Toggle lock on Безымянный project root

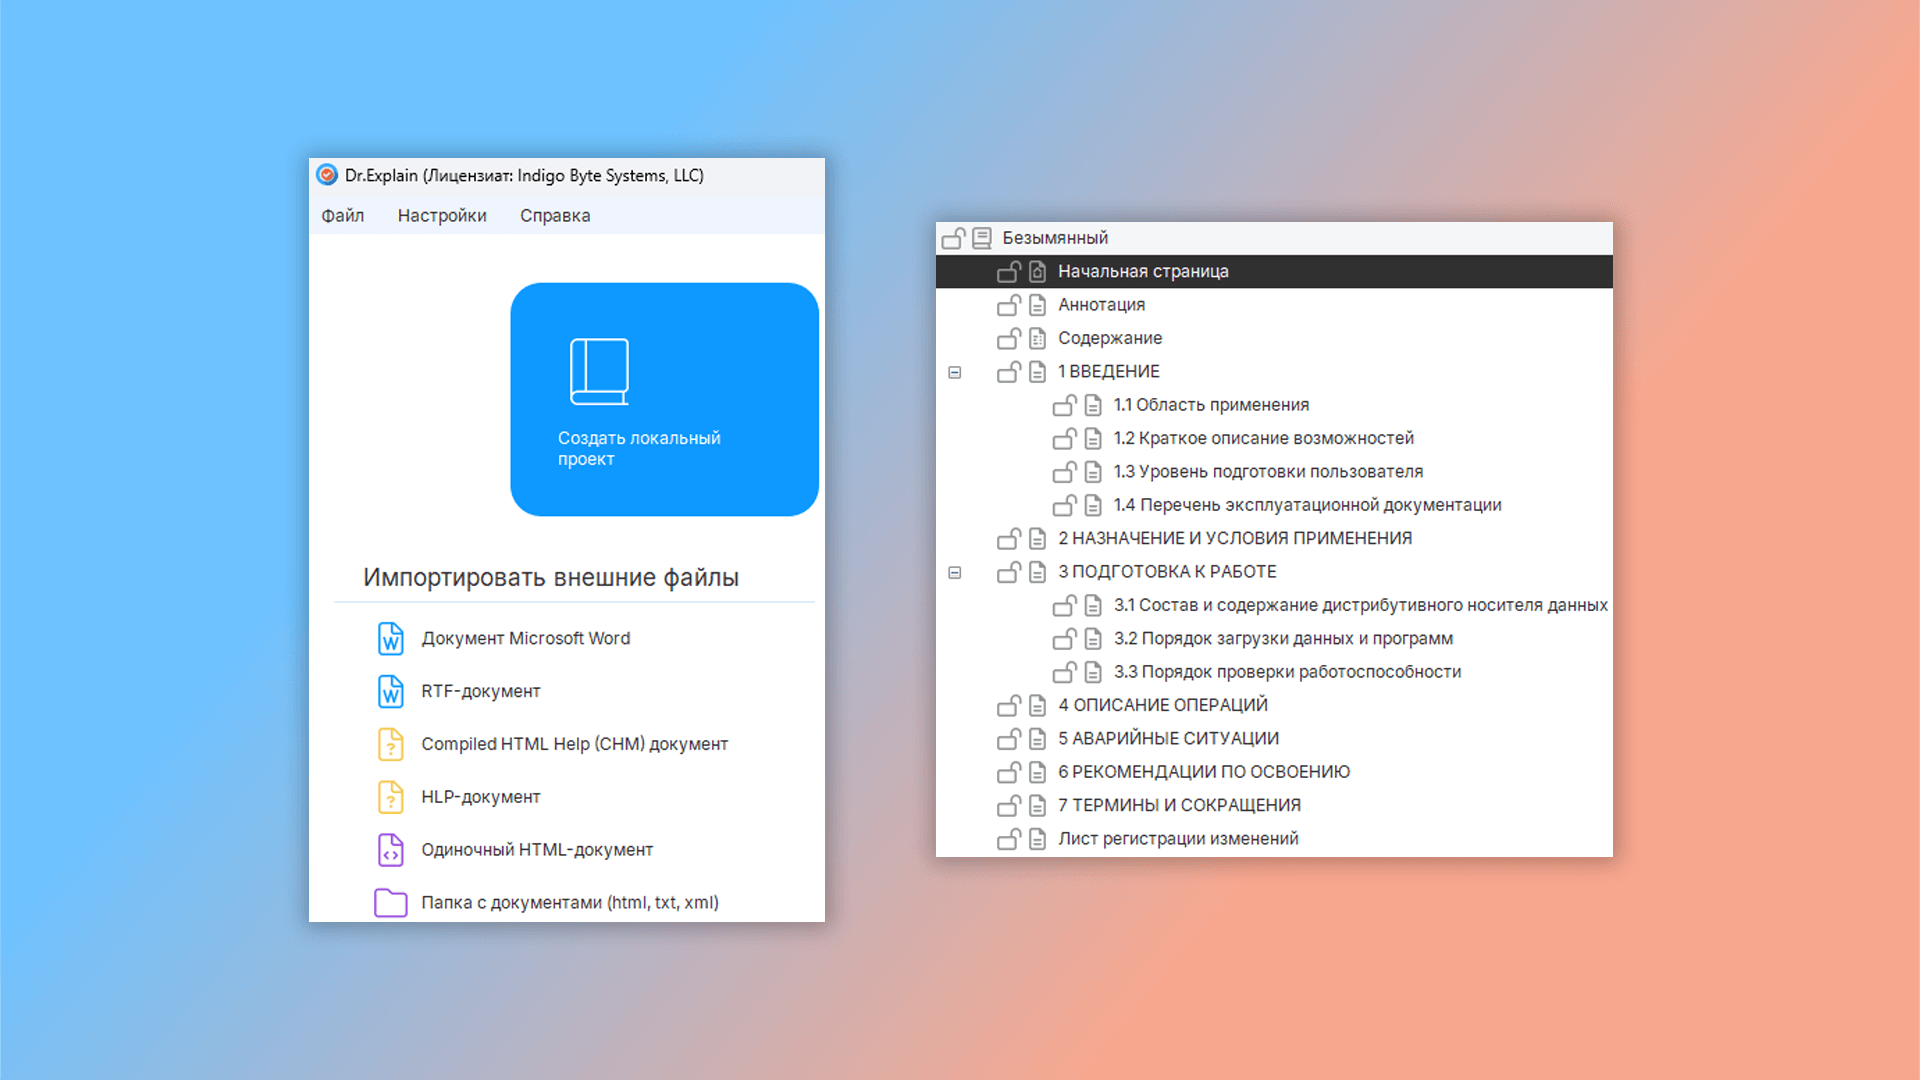pyautogui.click(x=953, y=238)
